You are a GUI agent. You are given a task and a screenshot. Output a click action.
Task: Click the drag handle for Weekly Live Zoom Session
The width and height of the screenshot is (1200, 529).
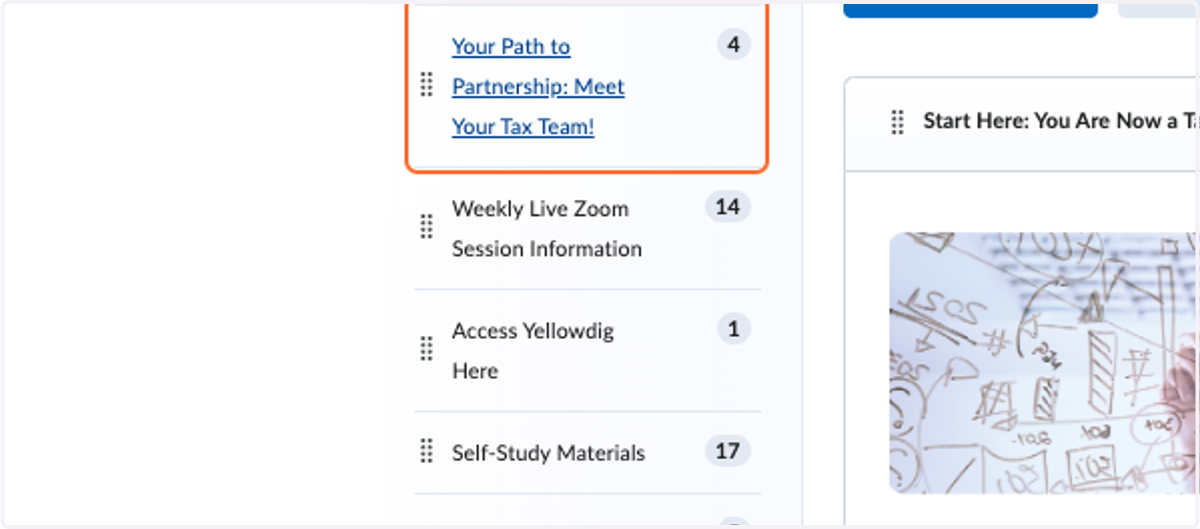[426, 227]
